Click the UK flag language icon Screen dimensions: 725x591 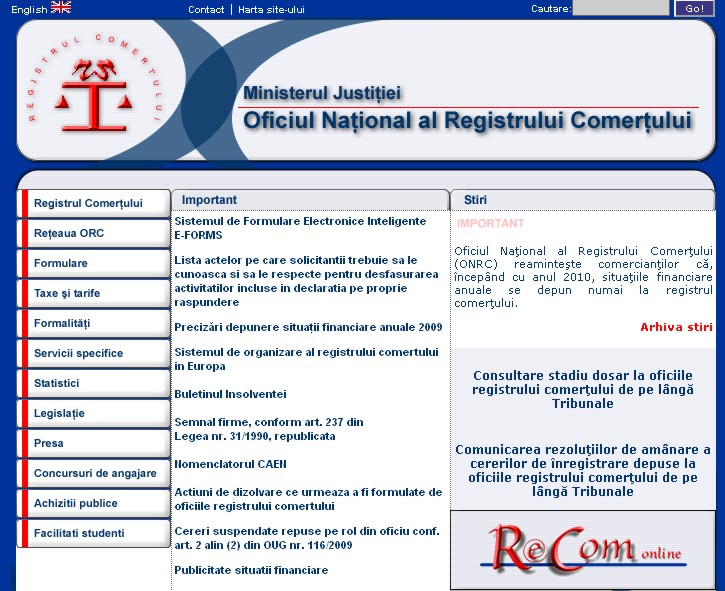(x=61, y=8)
